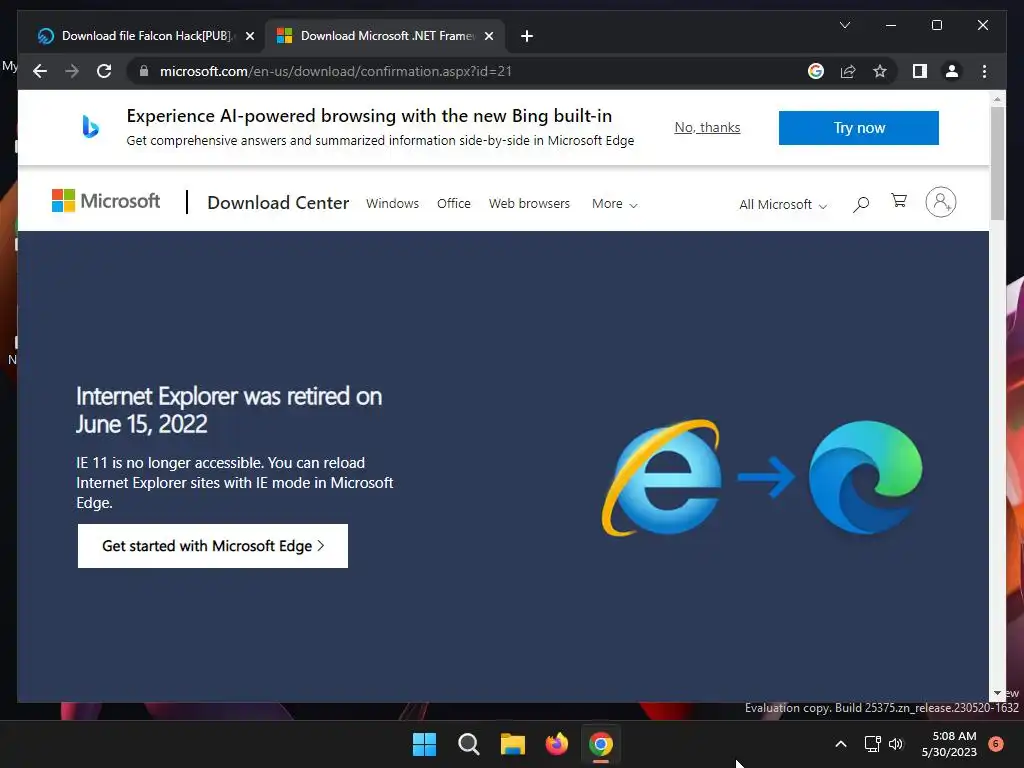Screen dimensions: 1024x768
Task: Open the Google icon in address bar
Action: 816,71
